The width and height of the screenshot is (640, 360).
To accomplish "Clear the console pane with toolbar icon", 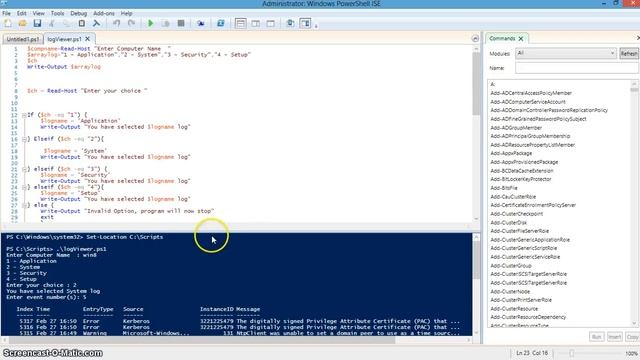I will click(96, 23).
